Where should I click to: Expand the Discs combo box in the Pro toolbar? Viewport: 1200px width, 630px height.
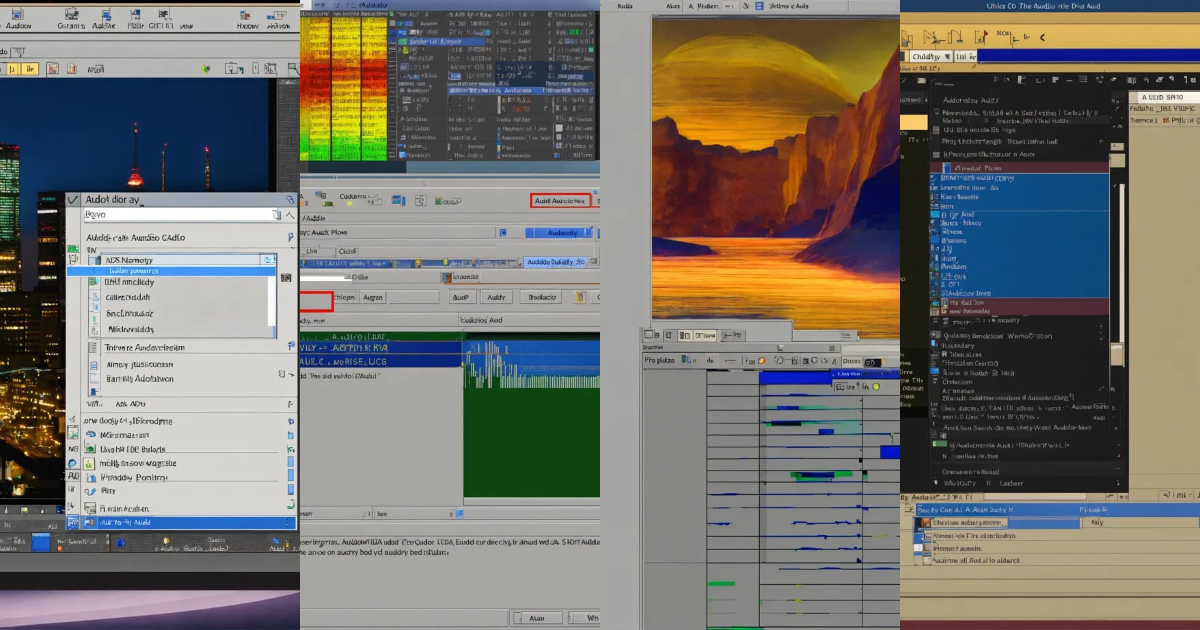pos(872,361)
